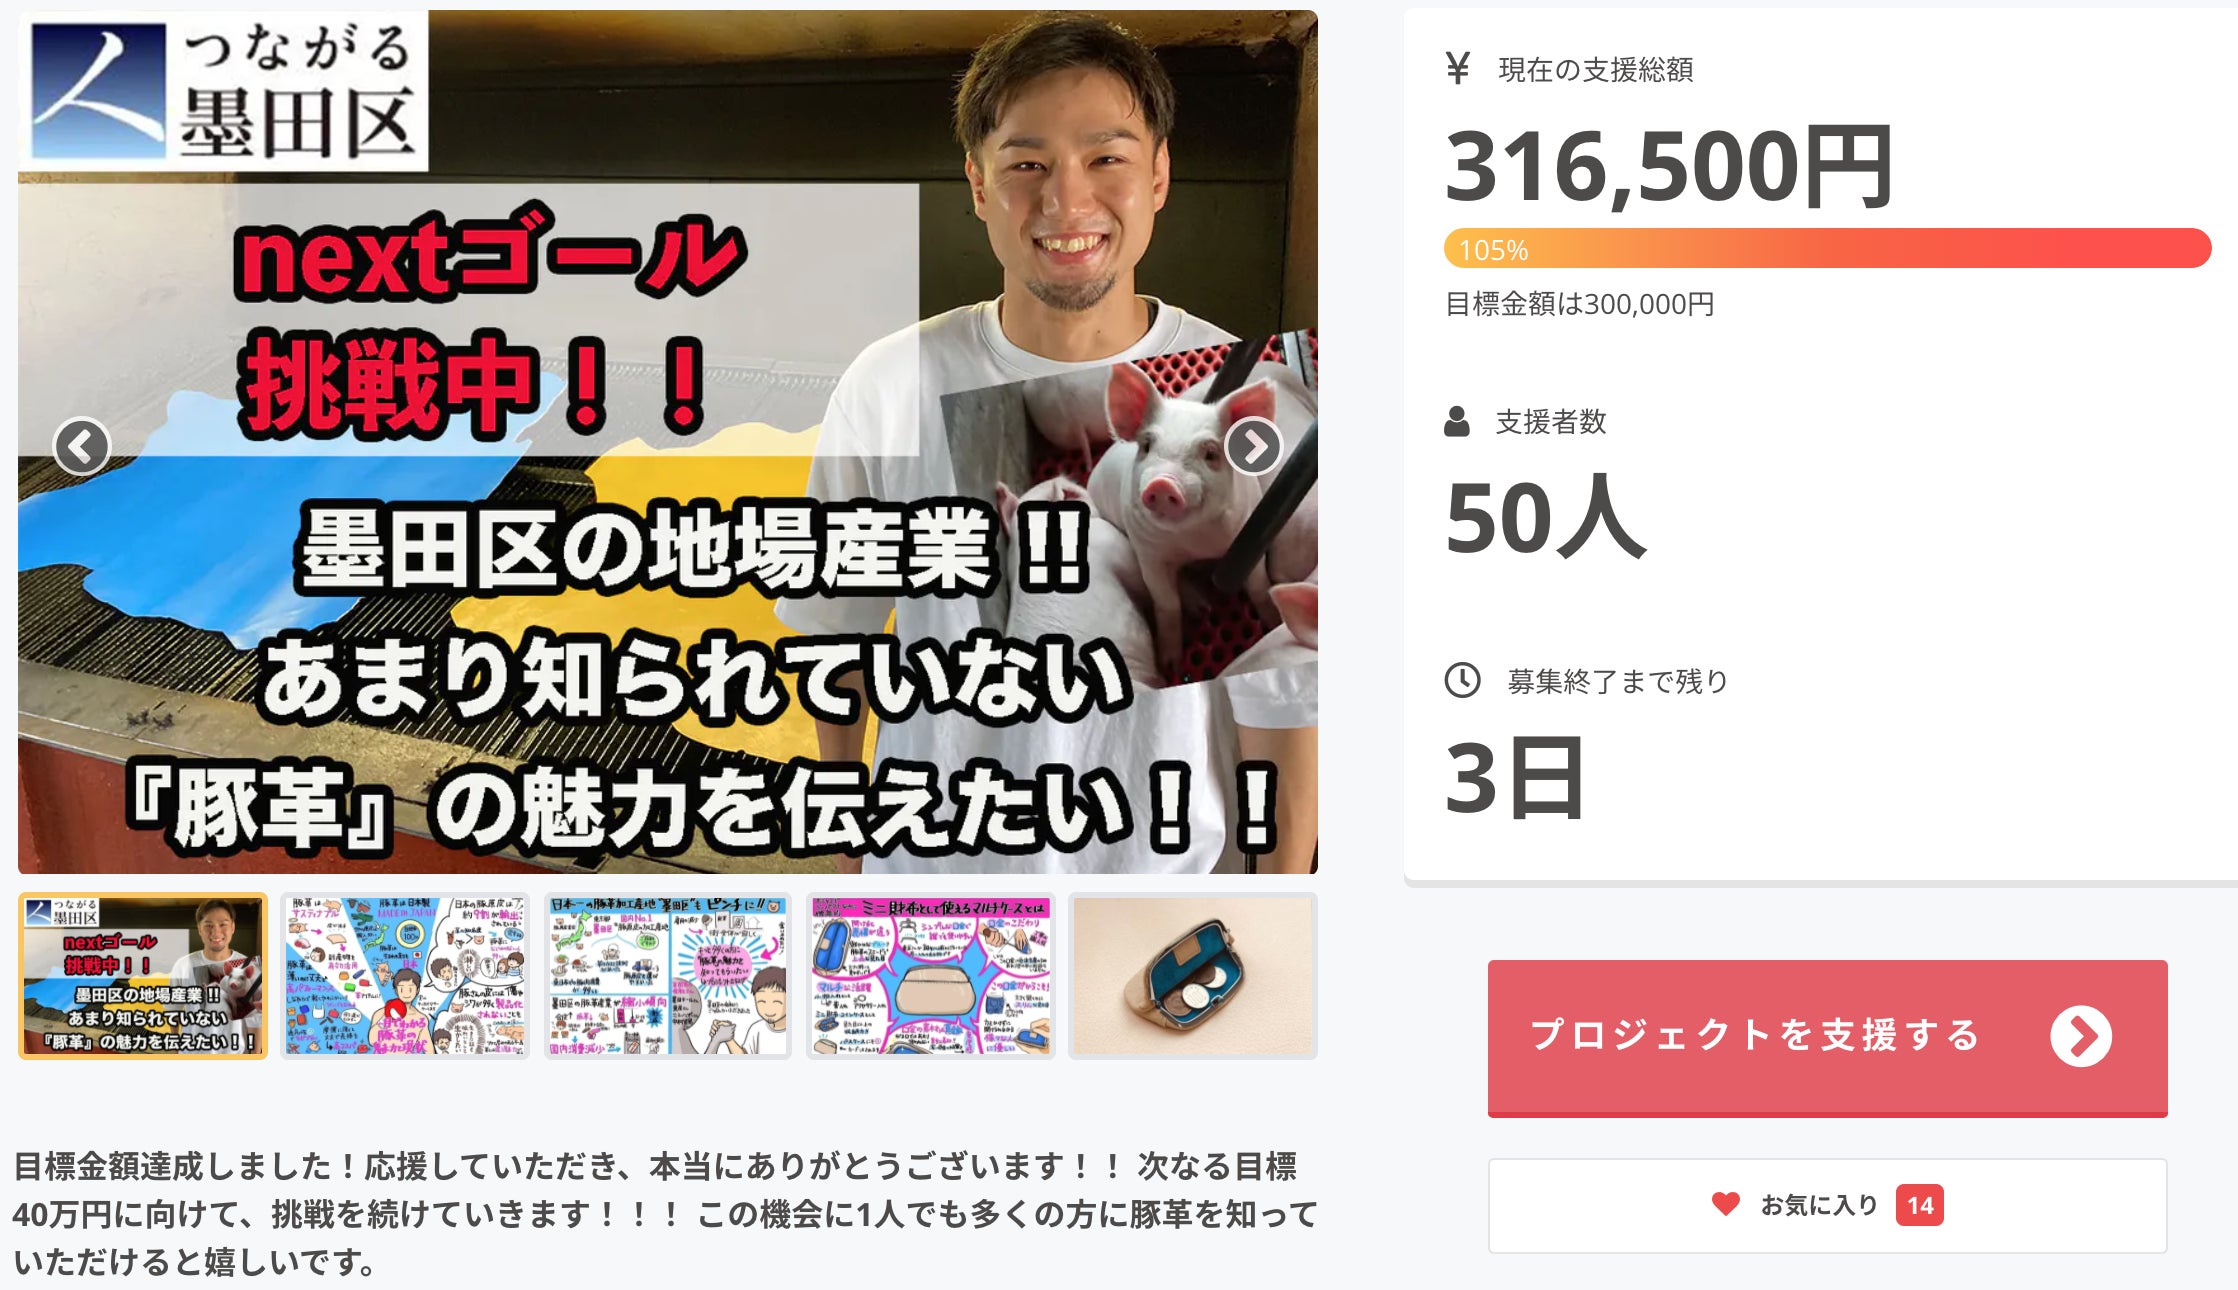This screenshot has height=1290, width=2238.
Task: Click the 105% funding progress bar
Action: 1827,248
